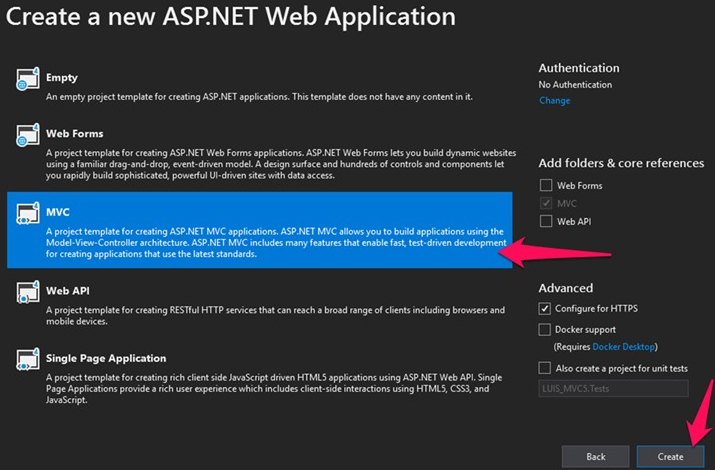Viewport: 715px width, 470px height.
Task: Click the Empty template icon
Action: pos(27,81)
